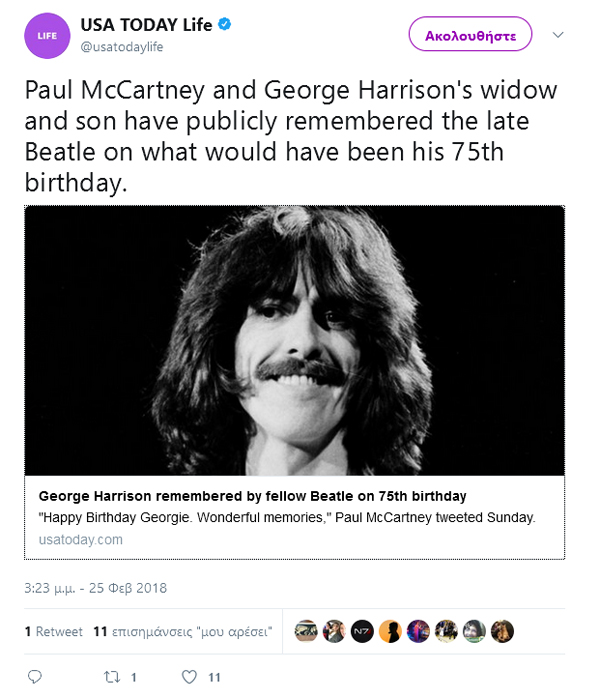600x699 pixels.
Task: Open the George Harrison photo thumbnail
Action: 294,340
